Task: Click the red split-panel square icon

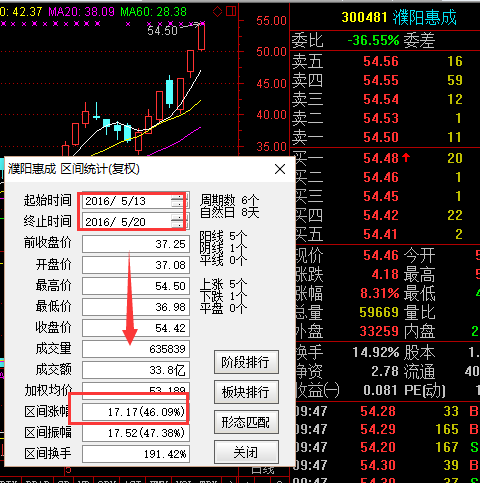Action: [231, 12]
